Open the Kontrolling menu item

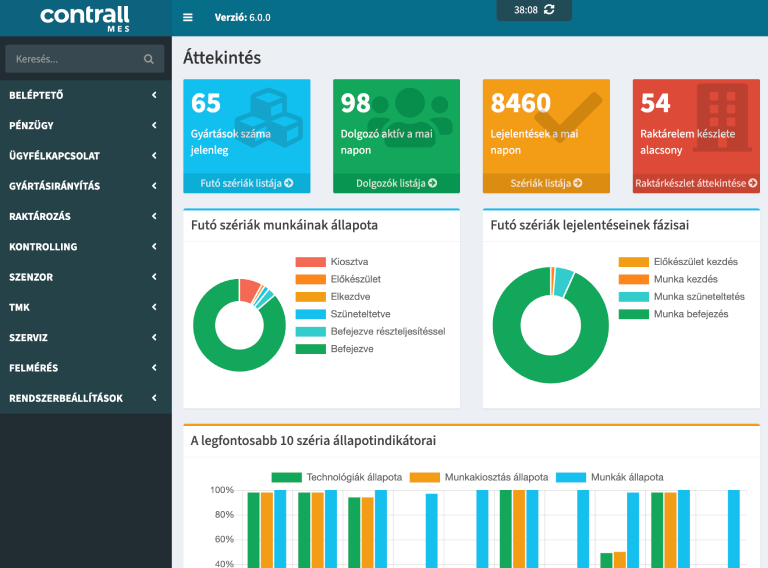click(43, 247)
